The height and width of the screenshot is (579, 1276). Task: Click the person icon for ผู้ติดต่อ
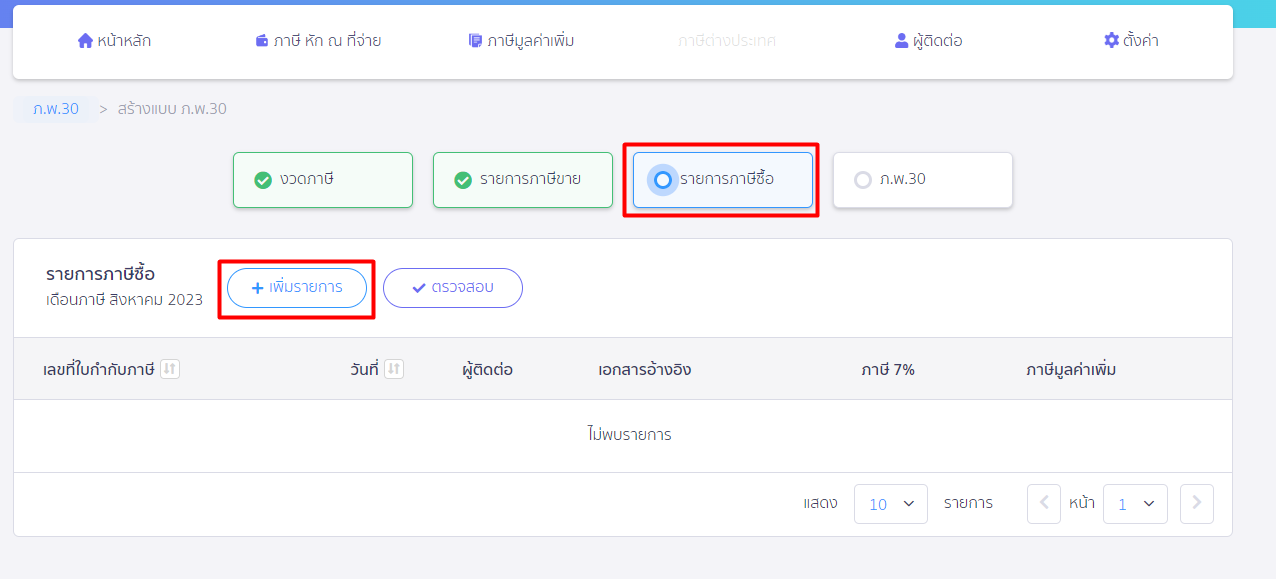click(901, 41)
